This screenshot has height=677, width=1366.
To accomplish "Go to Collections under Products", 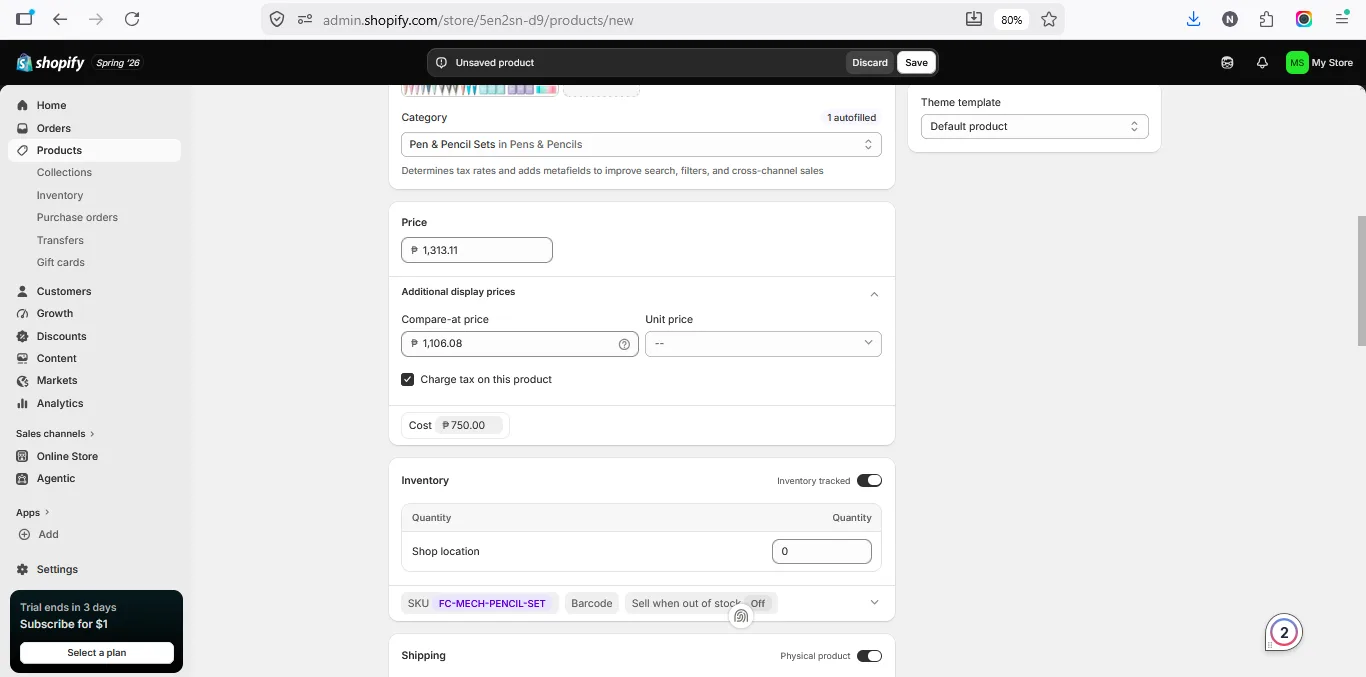I will [x=64, y=172].
